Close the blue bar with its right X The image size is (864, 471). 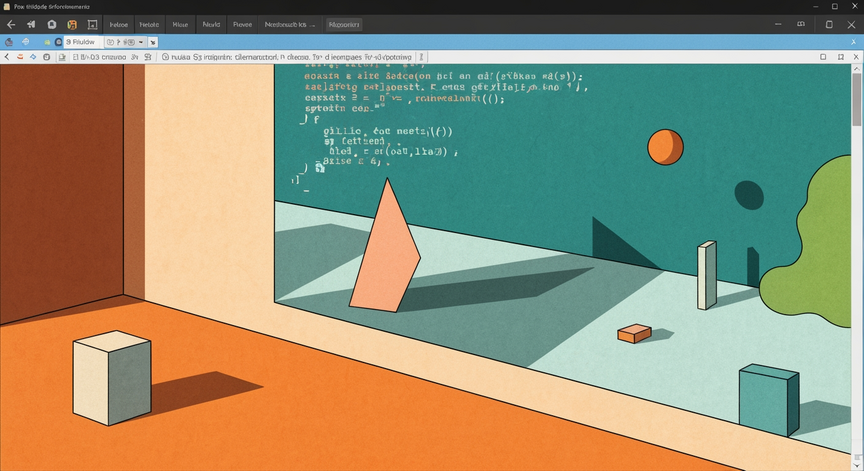click(854, 42)
